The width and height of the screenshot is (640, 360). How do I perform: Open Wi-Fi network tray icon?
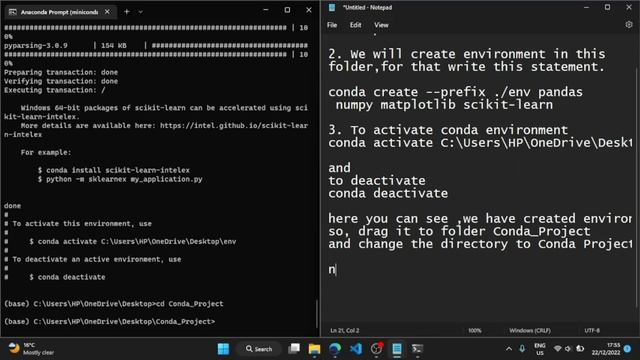(558, 349)
